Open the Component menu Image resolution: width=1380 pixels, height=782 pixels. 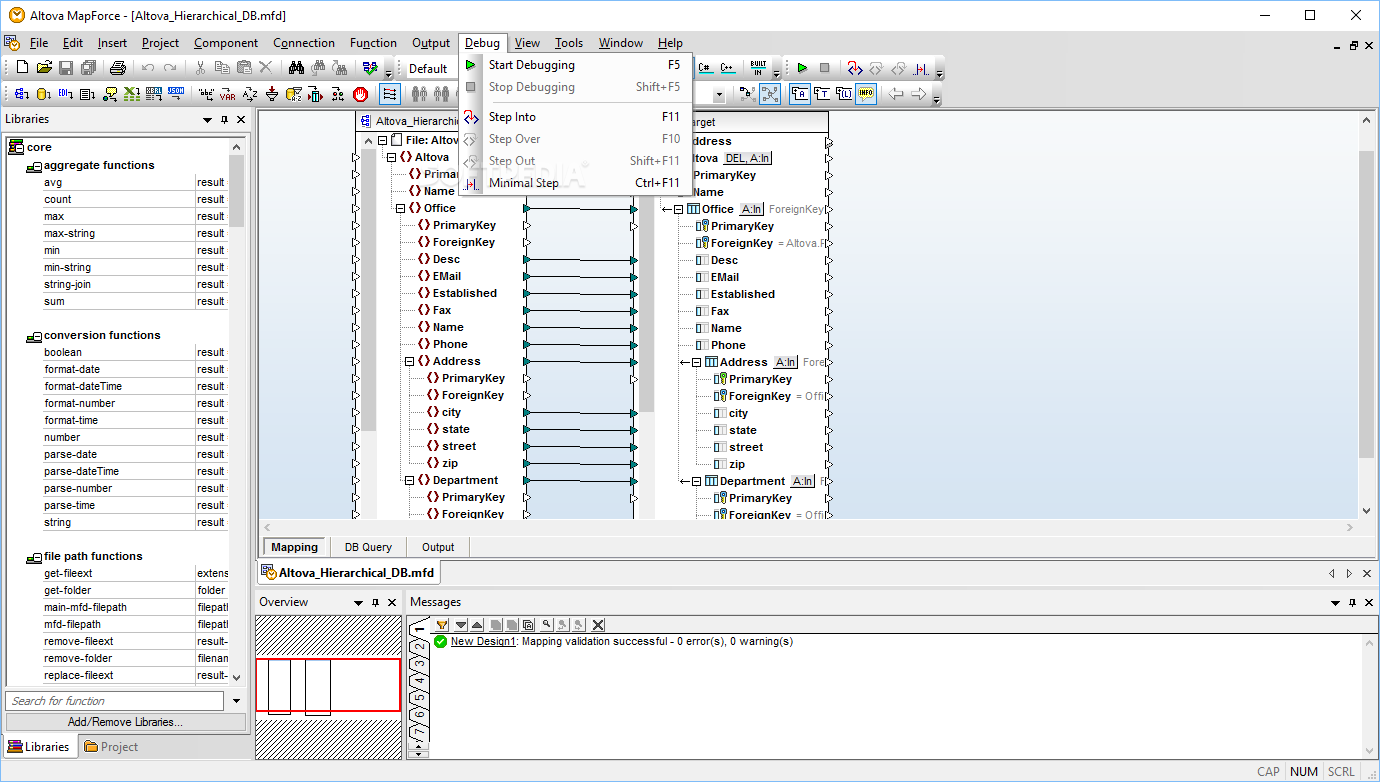click(226, 43)
